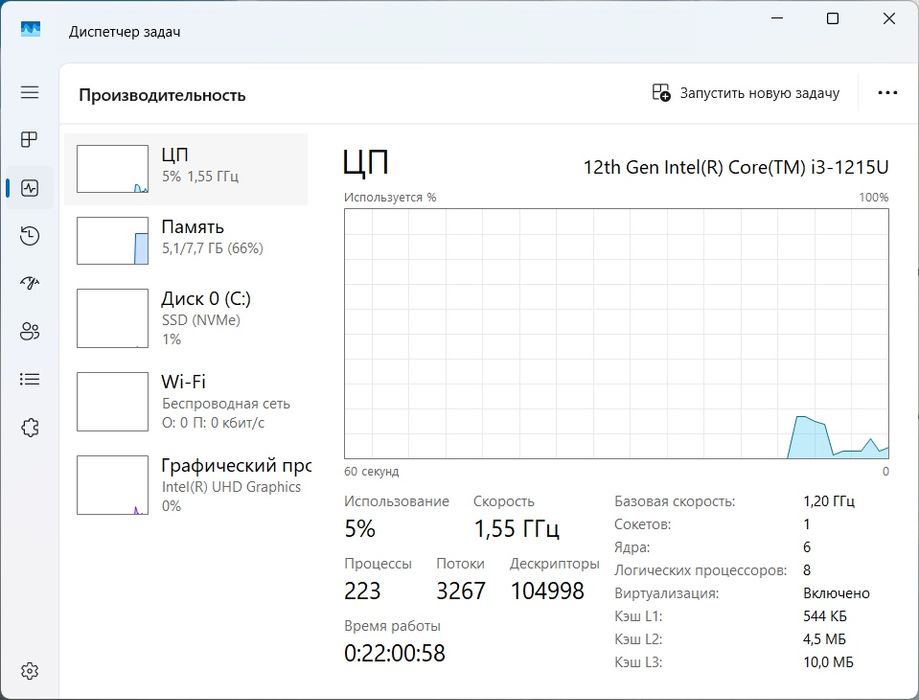919x700 pixels.
Task: Open the Startup apps page icon
Action: 30,284
